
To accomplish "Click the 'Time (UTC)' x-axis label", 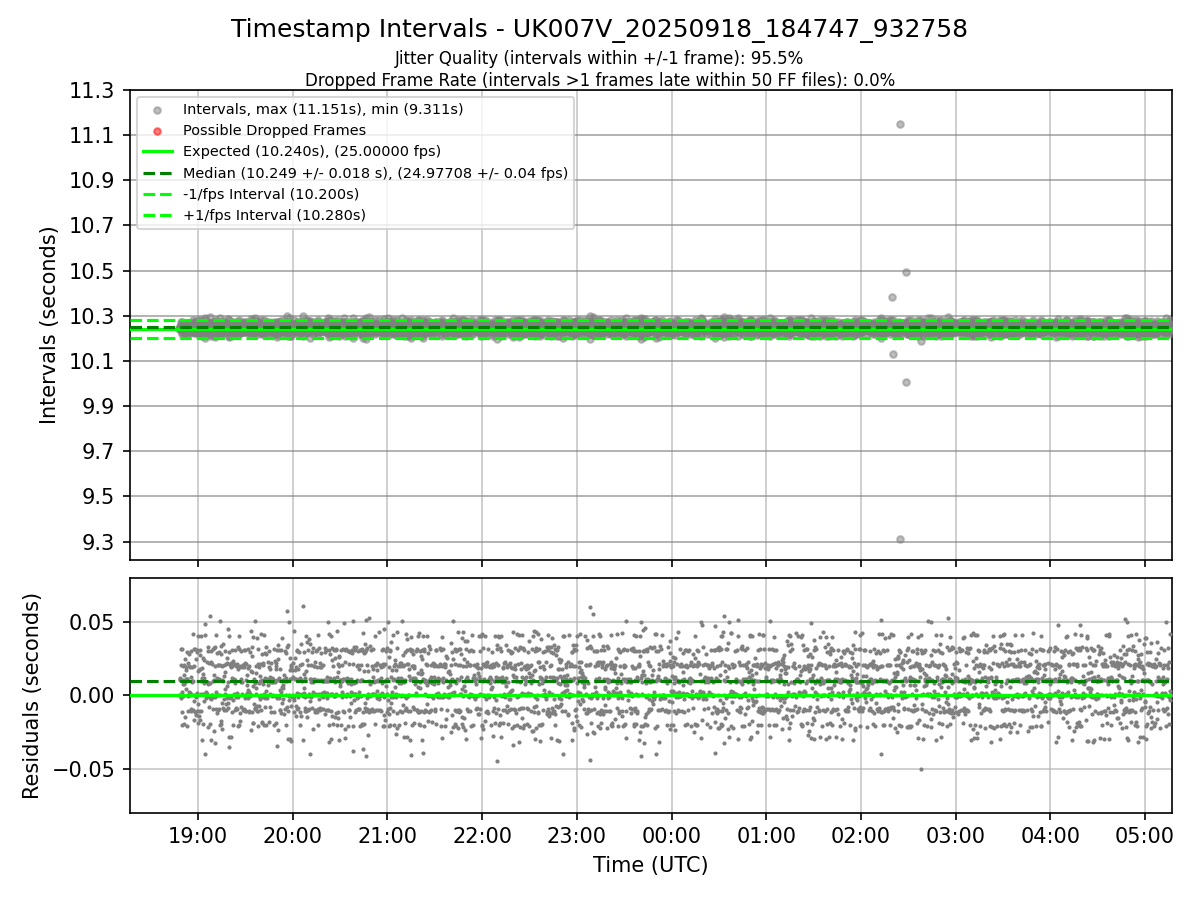I will tap(650, 865).
